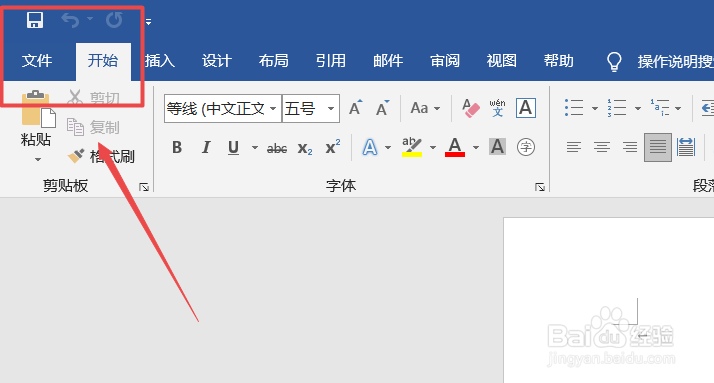This screenshot has height=383, width=714.
Task: Open the Multilevel List dropdown arrow
Action: 678,108
